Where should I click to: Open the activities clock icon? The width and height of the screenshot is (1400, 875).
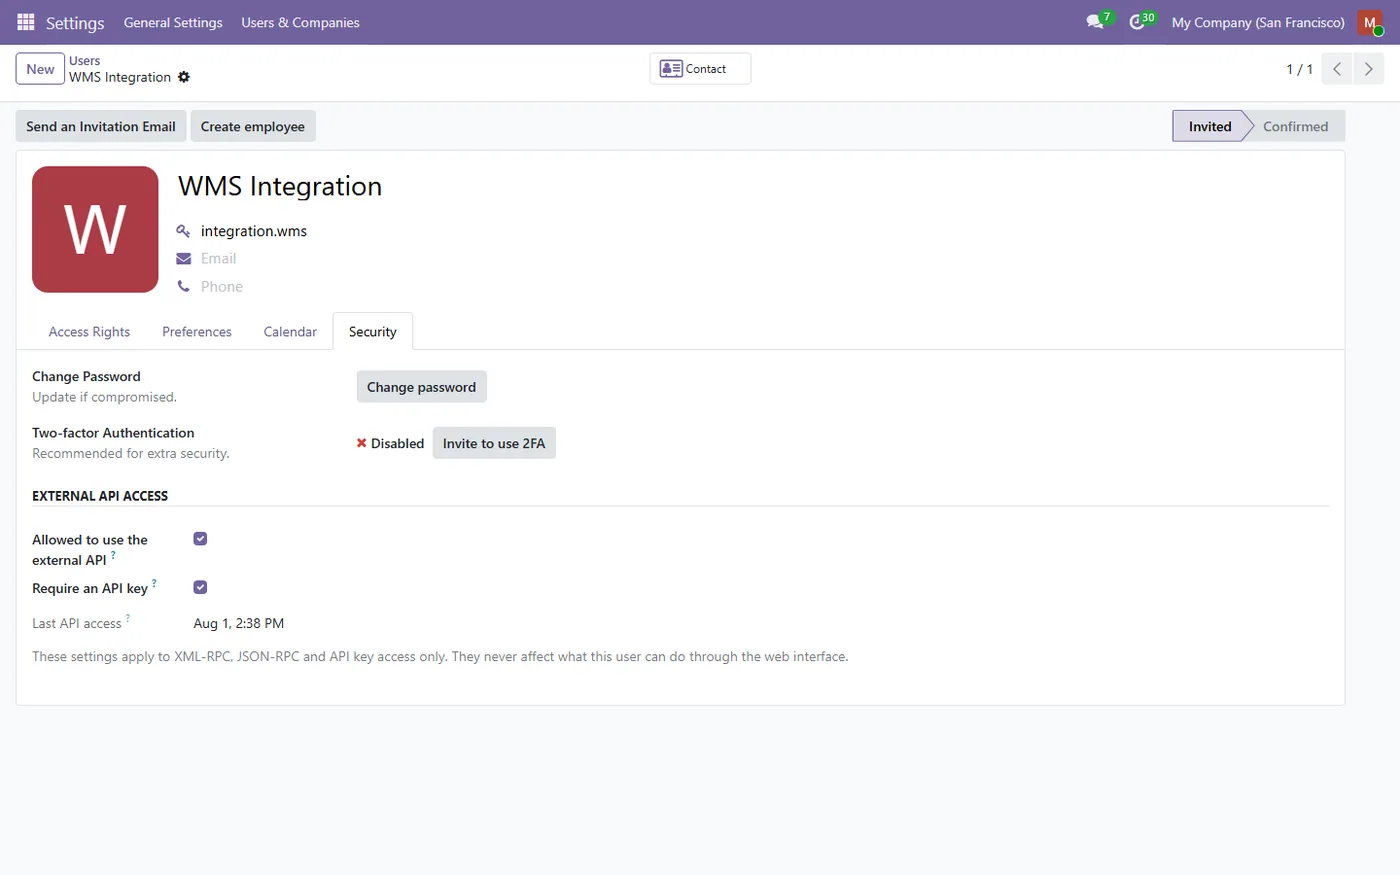tap(1137, 22)
